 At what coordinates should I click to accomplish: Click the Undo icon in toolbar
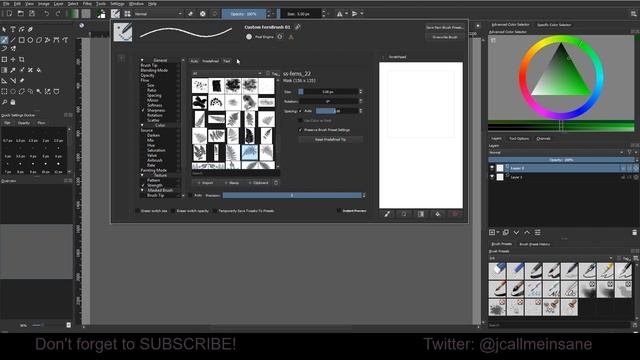click(x=47, y=13)
